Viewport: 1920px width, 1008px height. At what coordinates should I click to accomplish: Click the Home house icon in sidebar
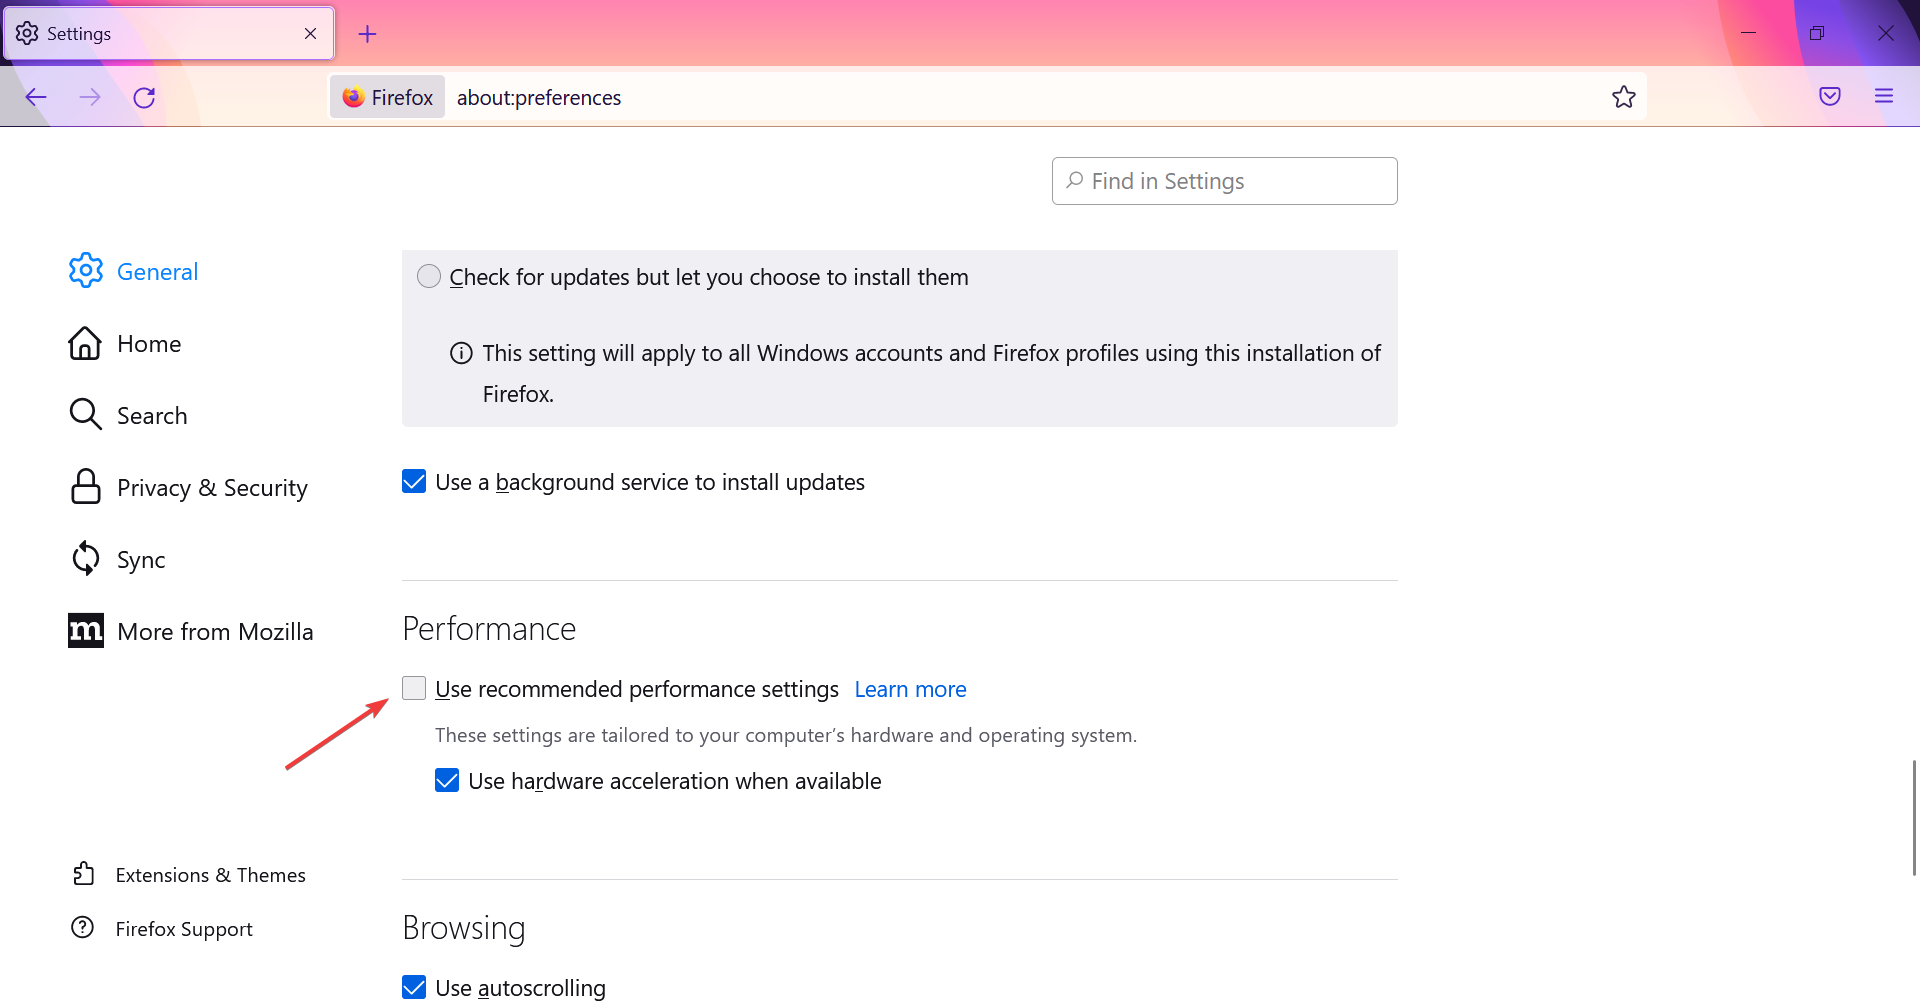pyautogui.click(x=85, y=343)
